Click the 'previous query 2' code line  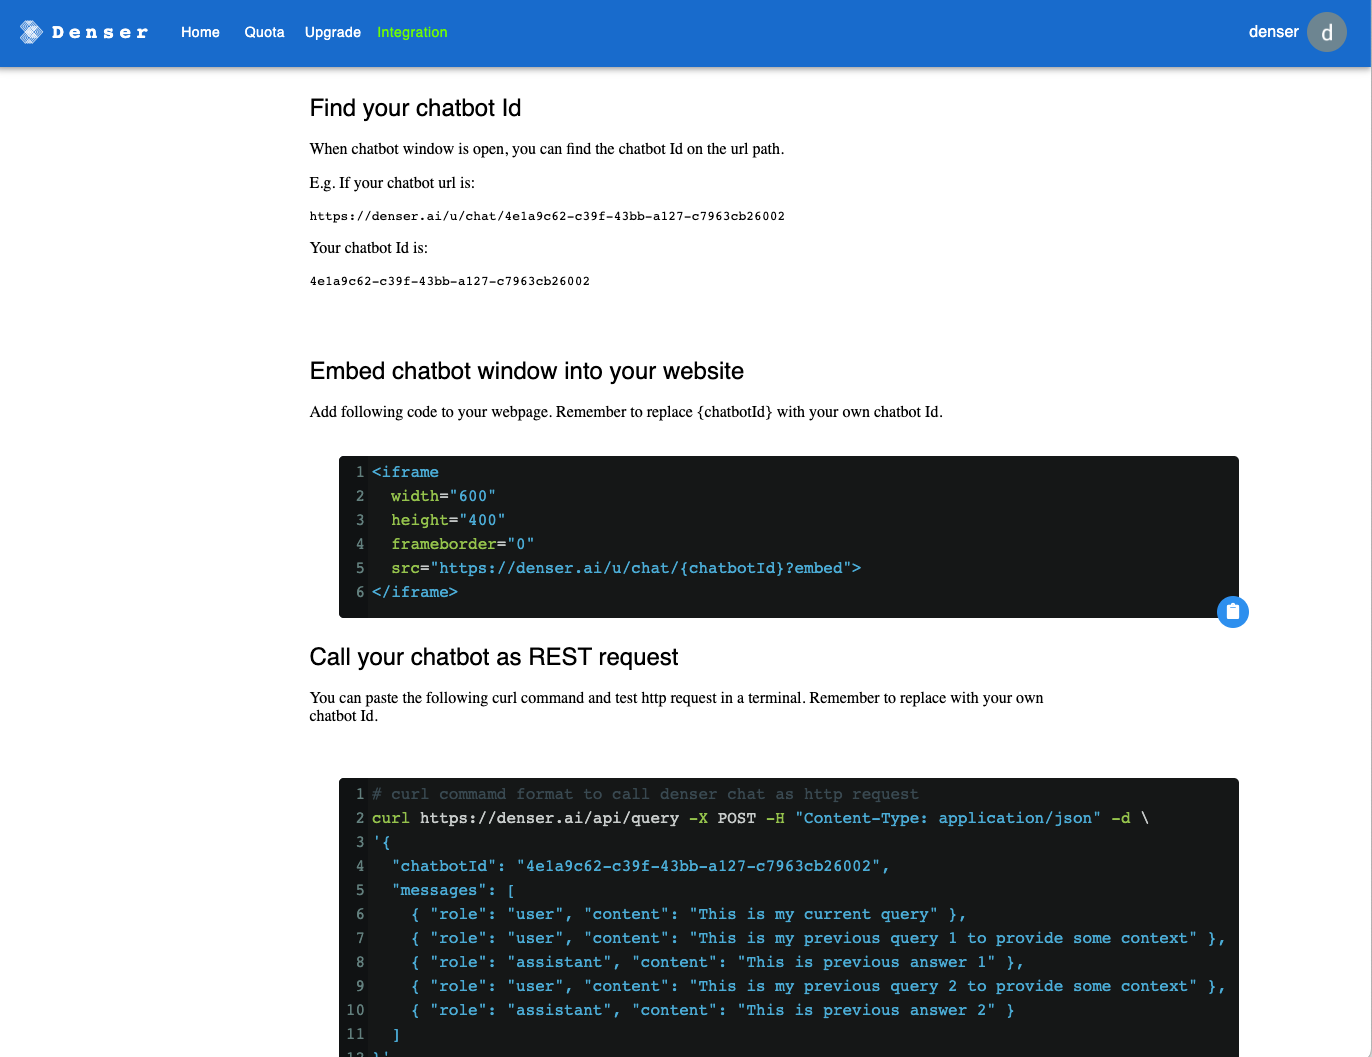click(x=818, y=986)
